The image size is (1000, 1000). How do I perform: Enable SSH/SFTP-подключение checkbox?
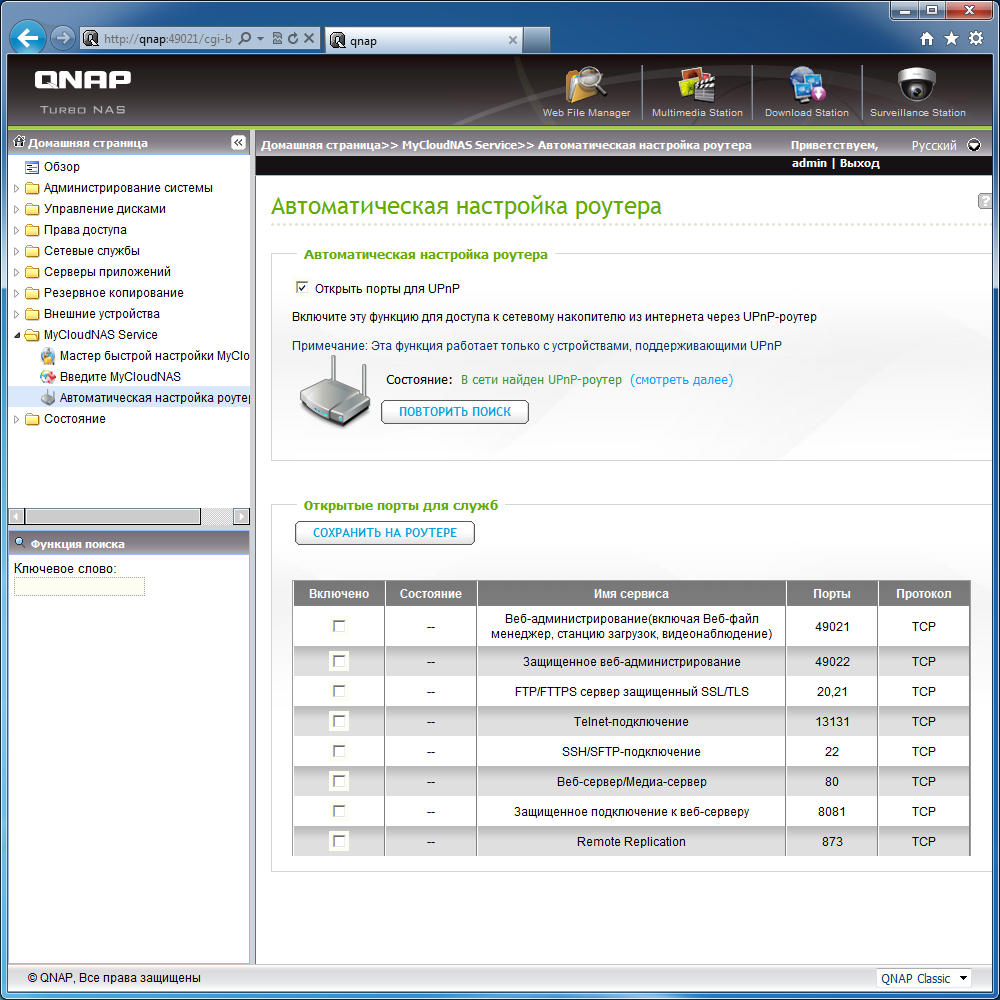(x=339, y=751)
